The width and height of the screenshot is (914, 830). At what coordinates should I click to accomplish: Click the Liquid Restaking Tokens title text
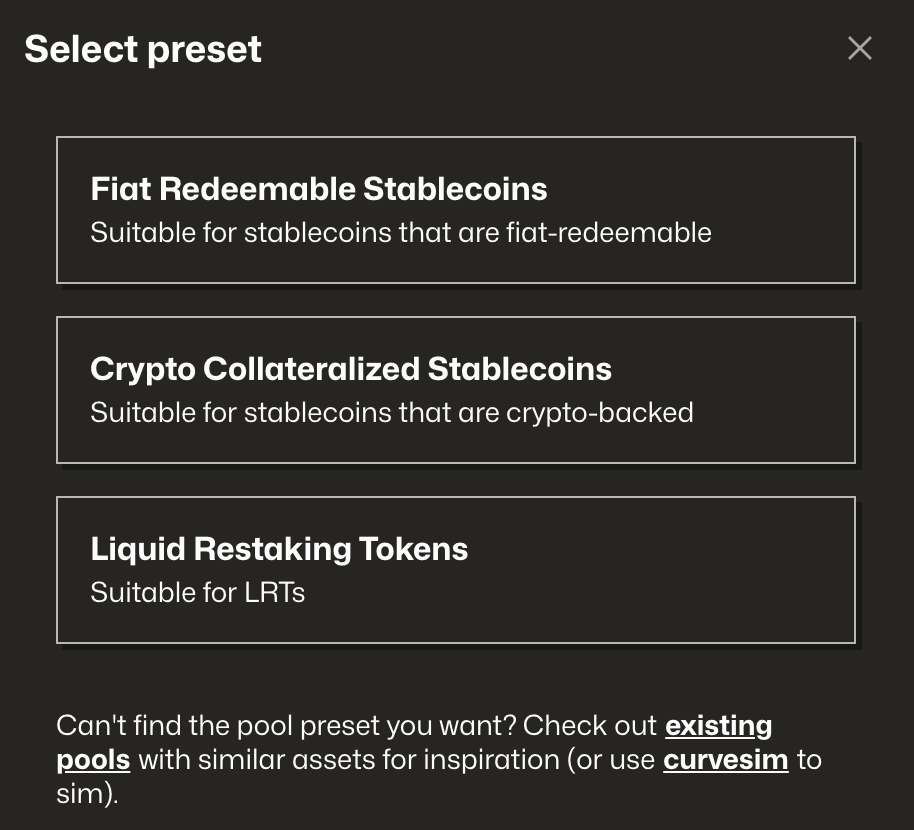[279, 548]
